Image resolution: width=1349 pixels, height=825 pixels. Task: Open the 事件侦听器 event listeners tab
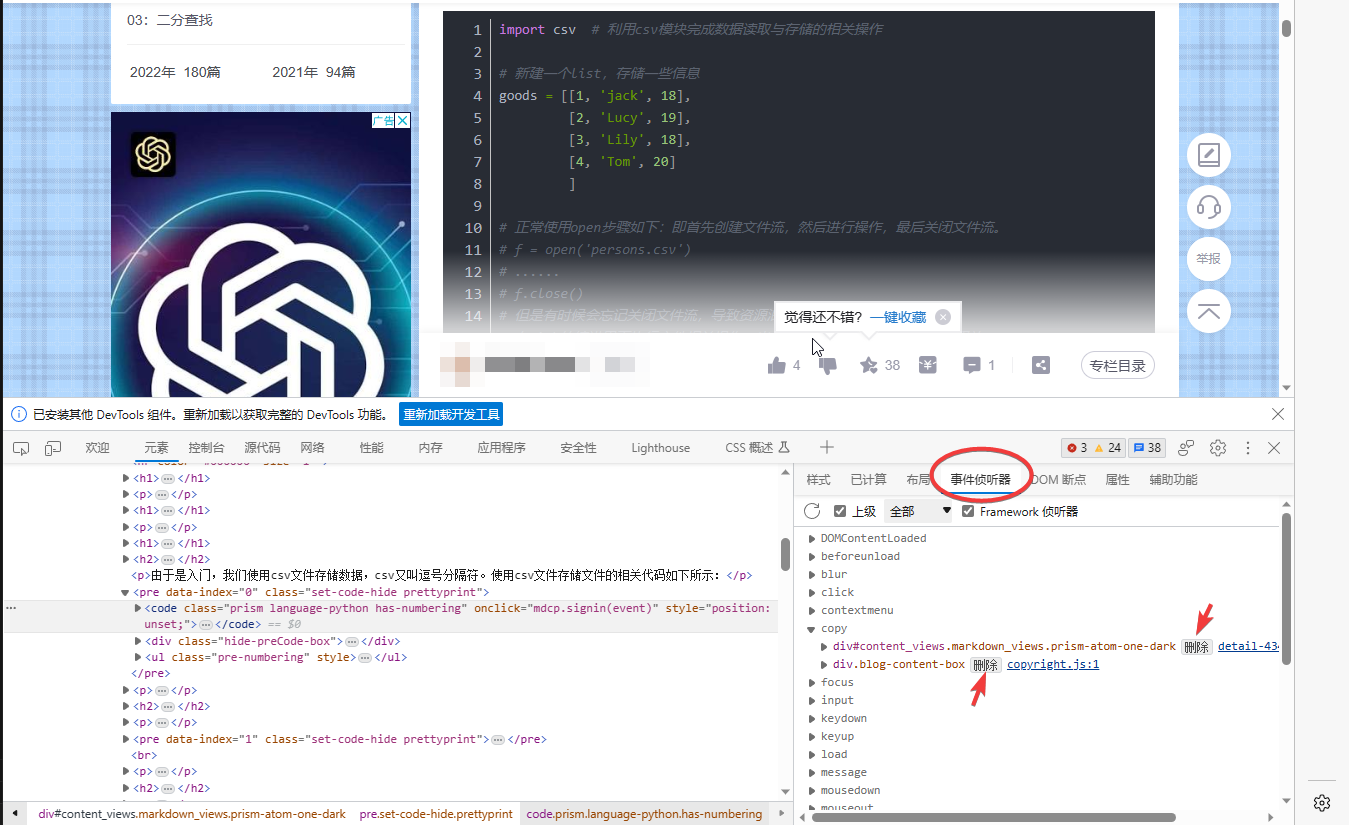[x=980, y=480]
